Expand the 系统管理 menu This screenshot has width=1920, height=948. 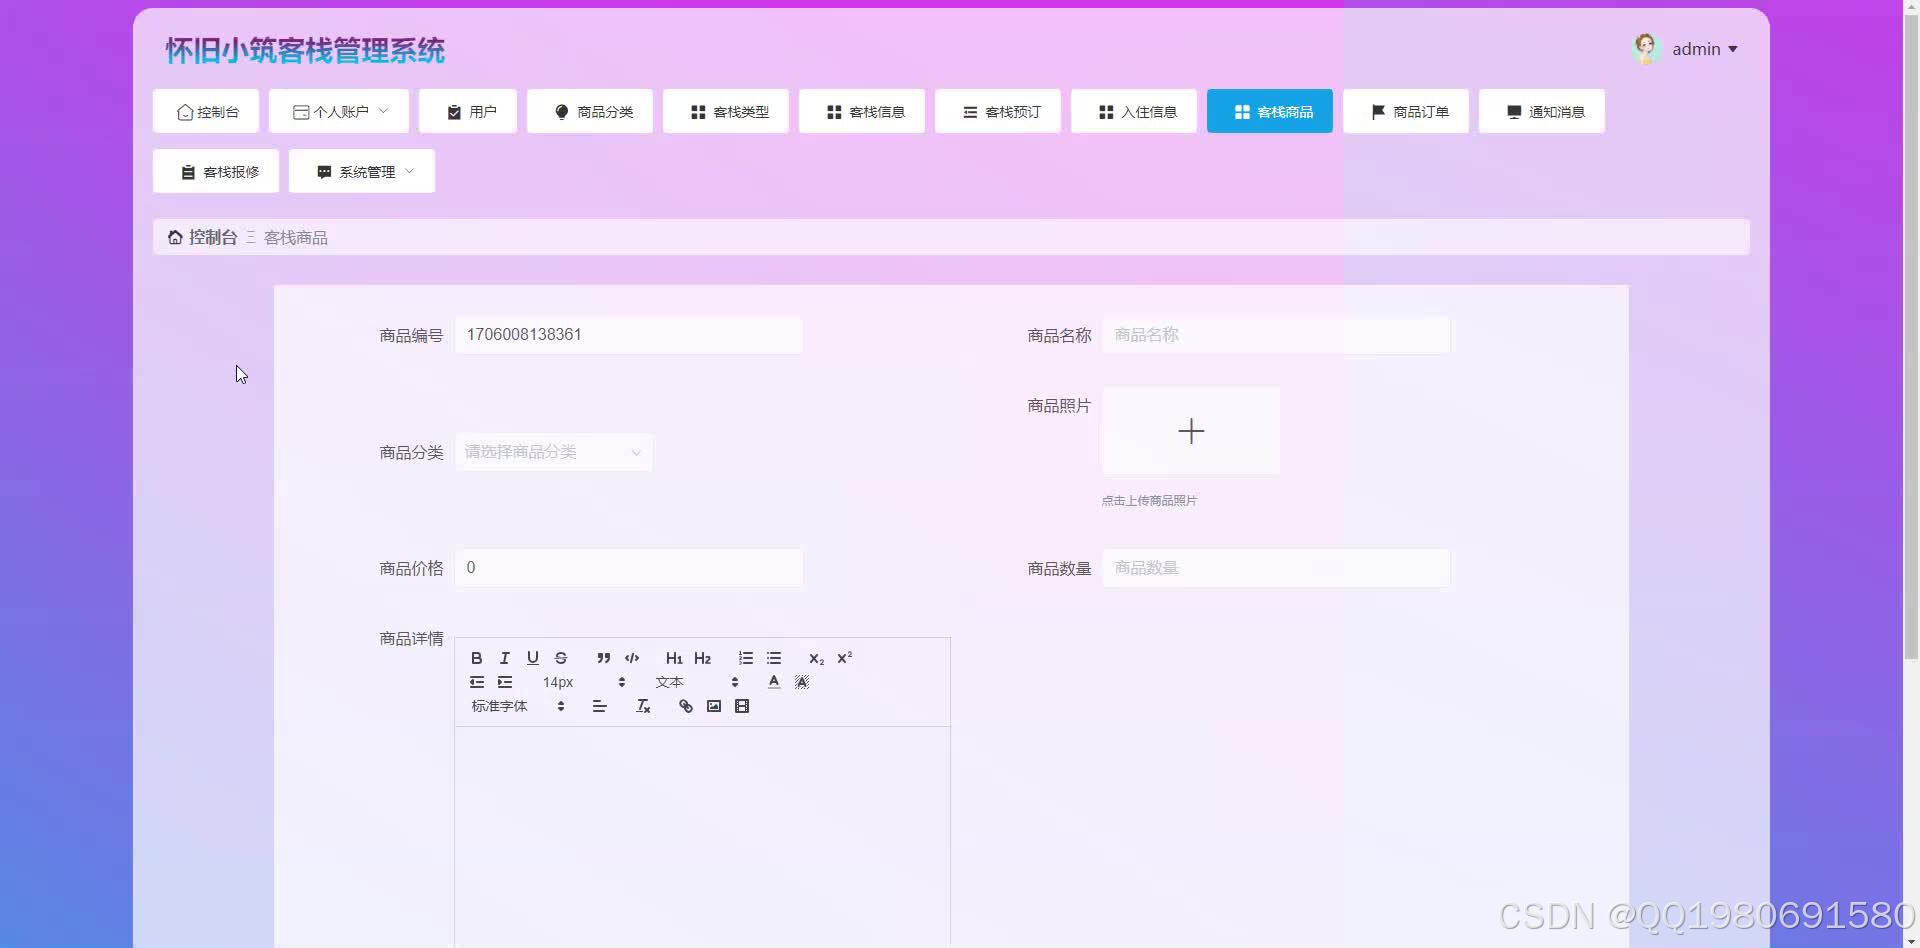point(361,171)
